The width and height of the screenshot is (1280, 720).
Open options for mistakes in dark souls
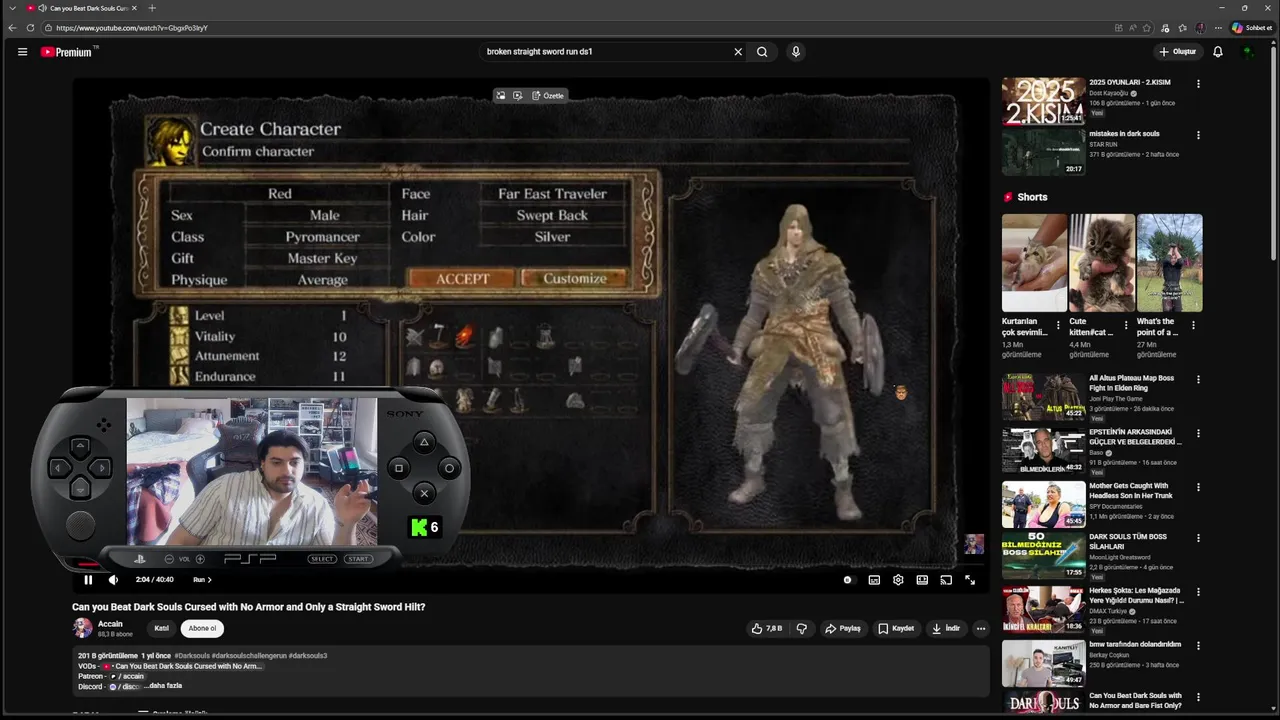1198,135
